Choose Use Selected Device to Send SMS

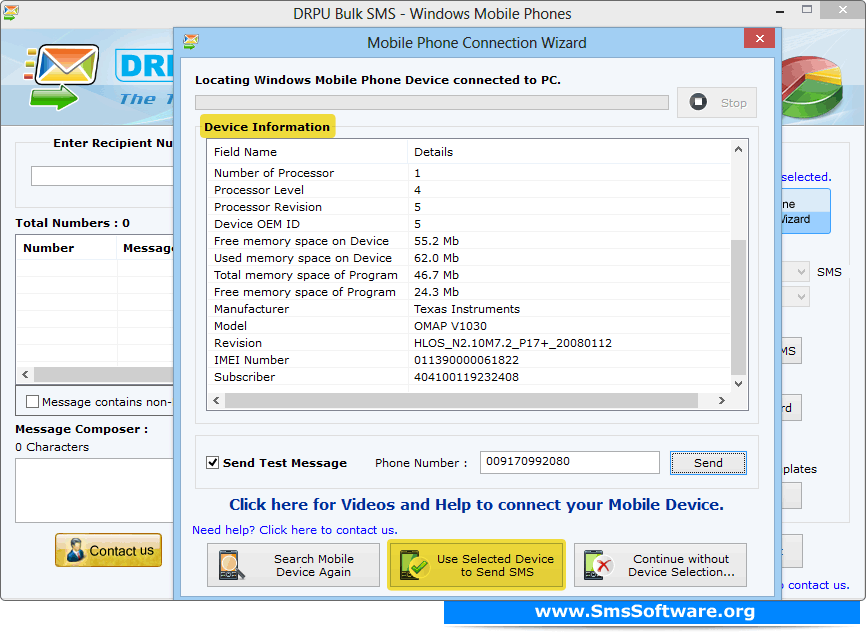(x=476, y=565)
